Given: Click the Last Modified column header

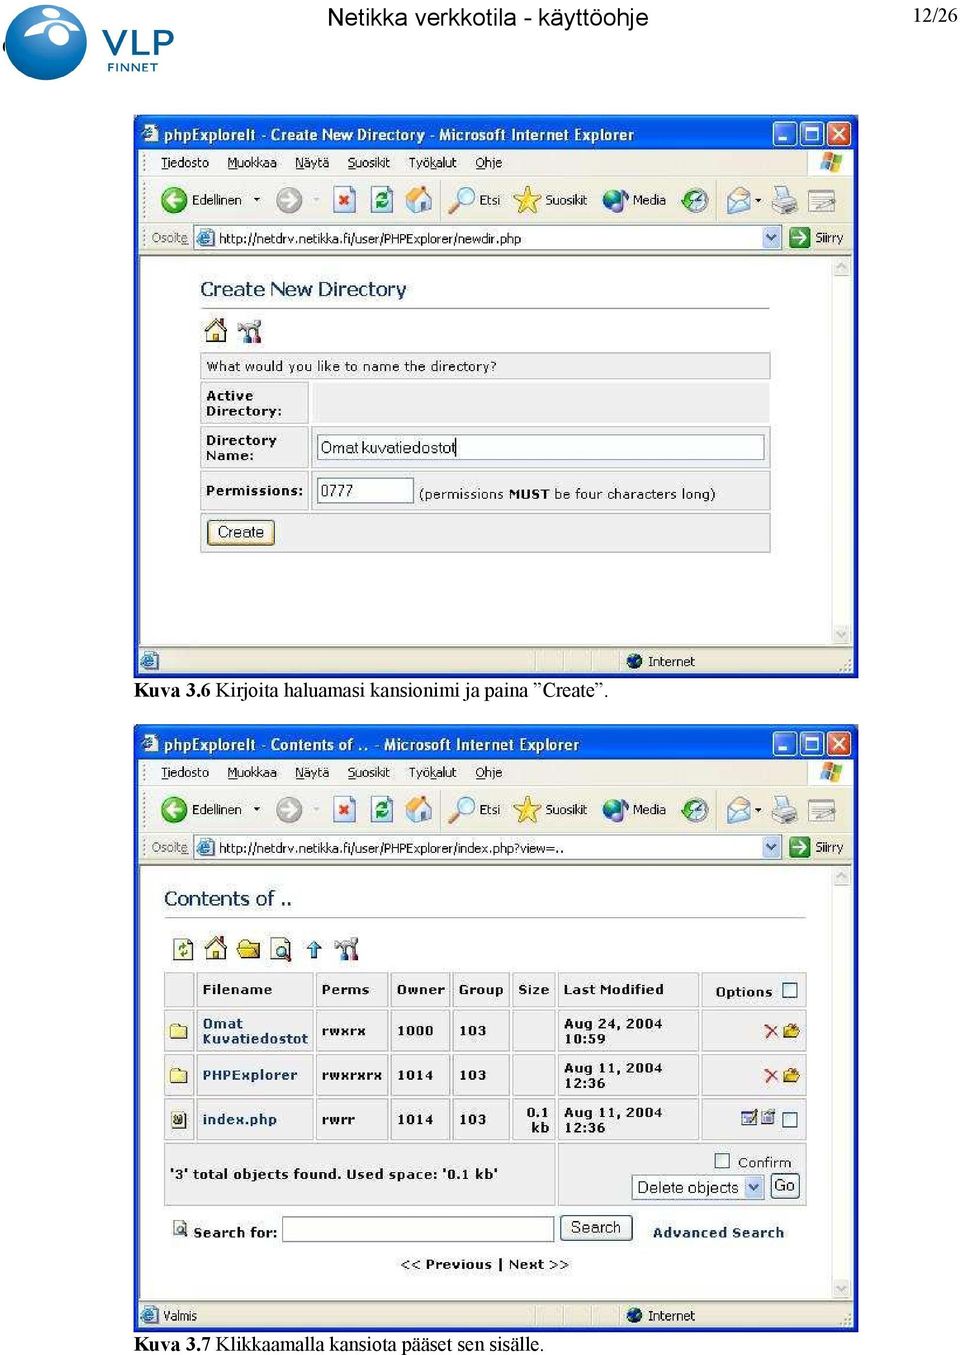Looking at the screenshot, I should pyautogui.click(x=613, y=989).
